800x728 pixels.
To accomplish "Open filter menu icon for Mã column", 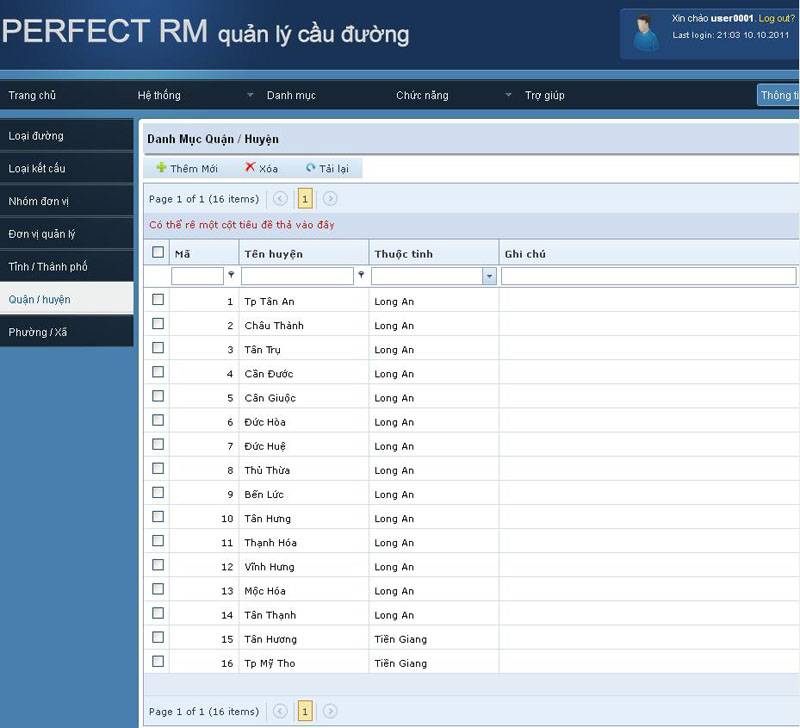I will tap(231, 274).
